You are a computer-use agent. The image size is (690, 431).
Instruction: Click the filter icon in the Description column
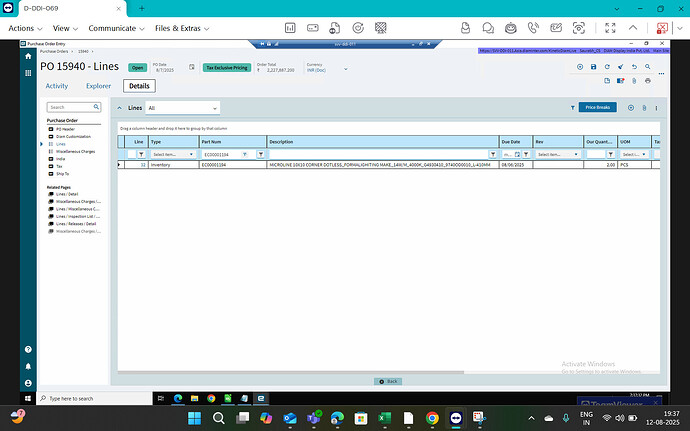tap(493, 155)
